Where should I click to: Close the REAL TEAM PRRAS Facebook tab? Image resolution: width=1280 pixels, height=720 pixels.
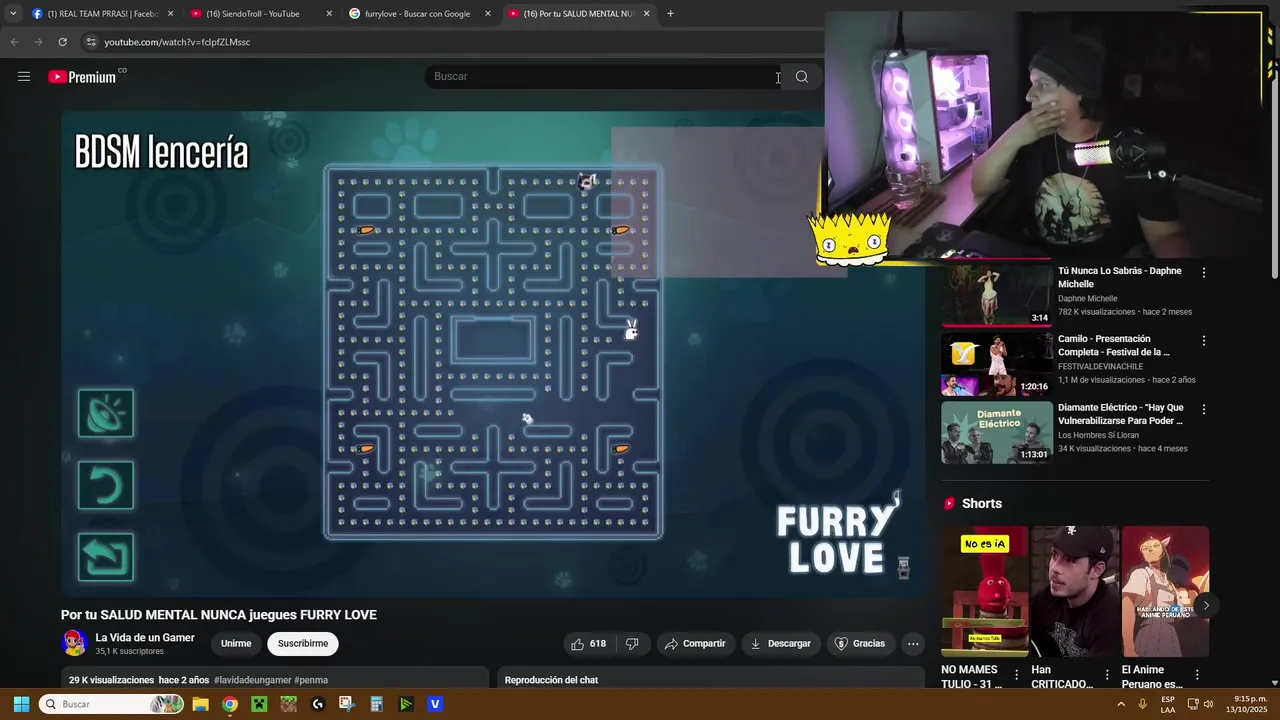click(170, 14)
